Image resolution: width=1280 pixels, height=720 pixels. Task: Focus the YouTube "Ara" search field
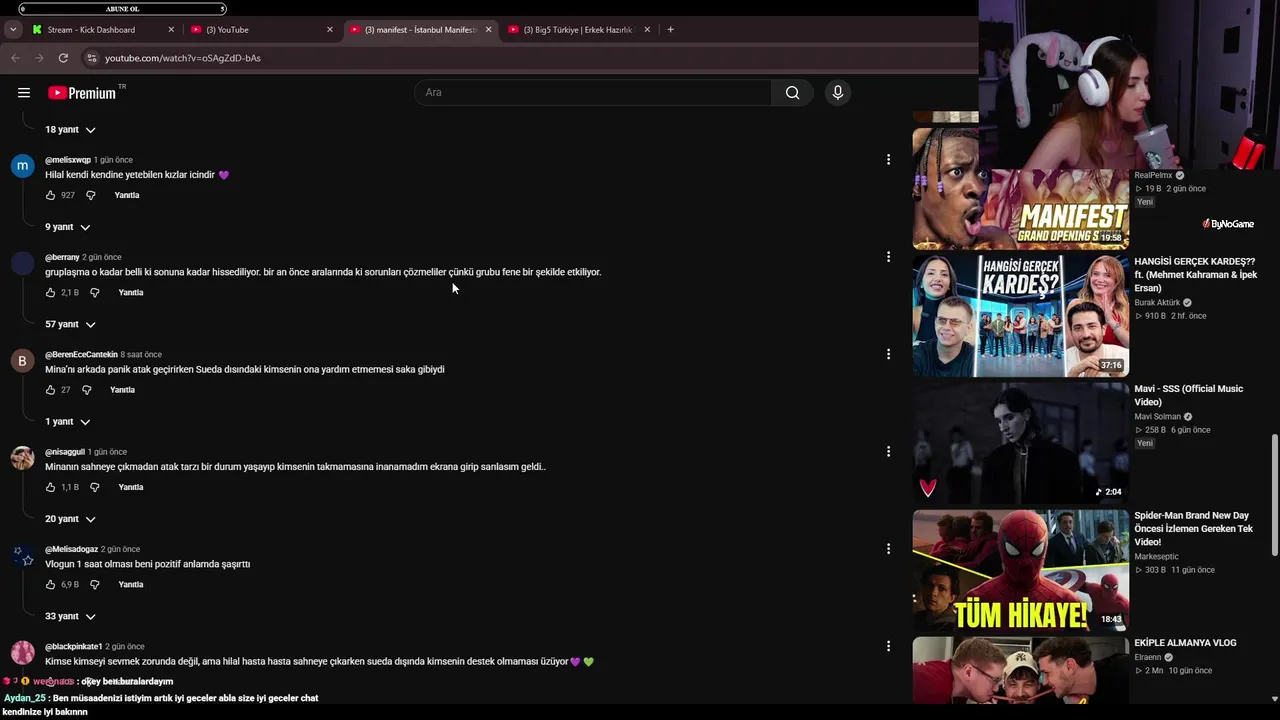click(x=593, y=93)
